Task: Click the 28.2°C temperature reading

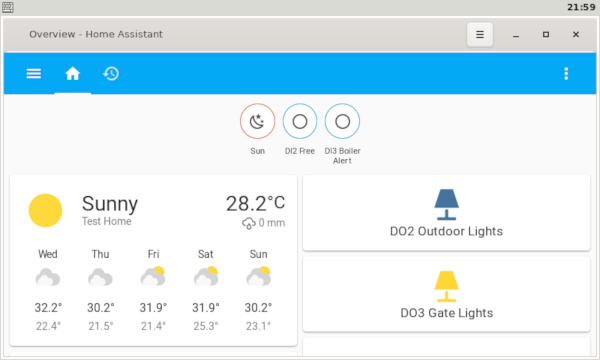Action: point(256,203)
